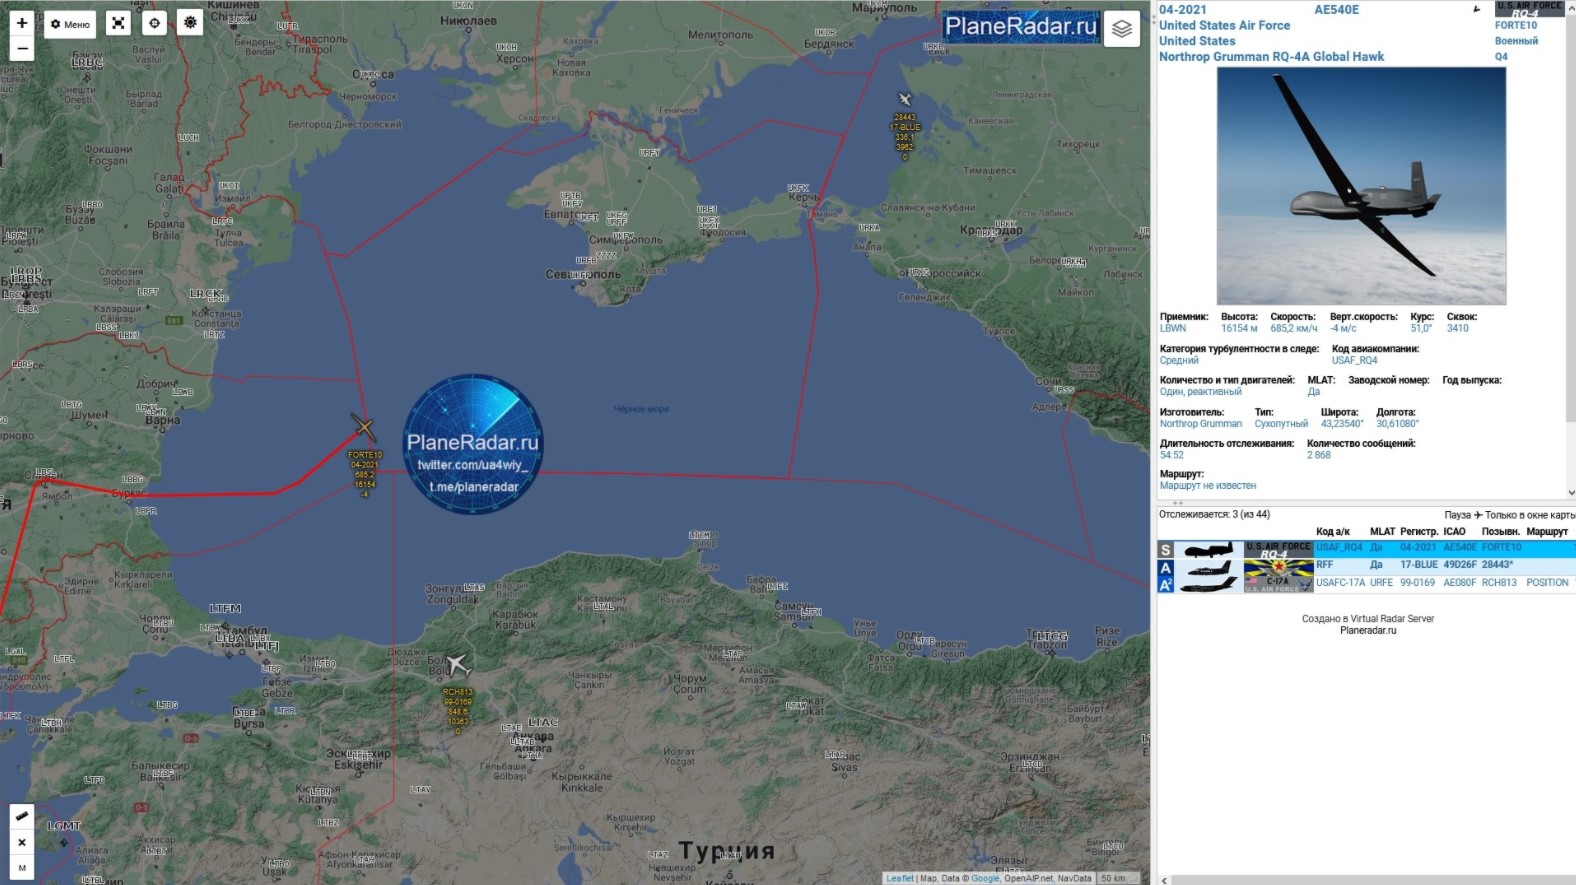Image resolution: width=1576 pixels, height=885 pixels.
Task: Click the Global Hawk silhouette icon
Action: 1209,549
